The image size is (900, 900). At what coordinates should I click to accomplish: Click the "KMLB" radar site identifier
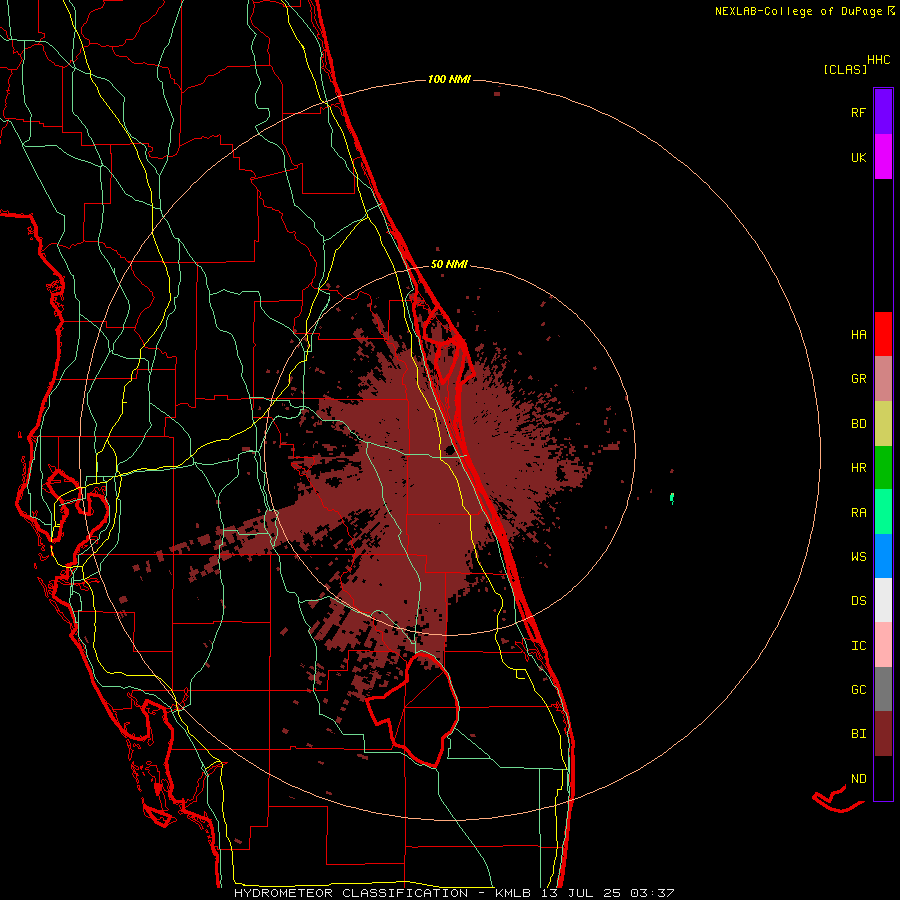tap(511, 893)
